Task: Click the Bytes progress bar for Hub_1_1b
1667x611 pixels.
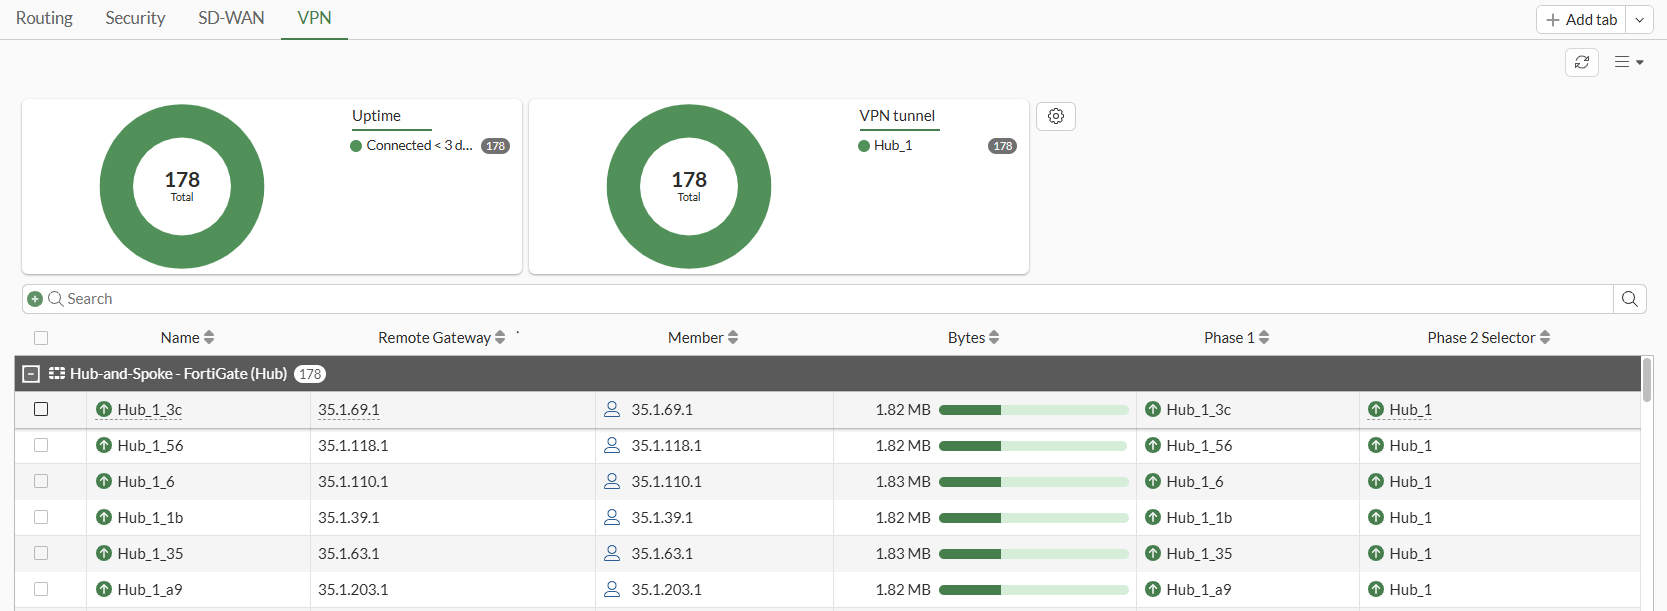Action: [x=1033, y=518]
